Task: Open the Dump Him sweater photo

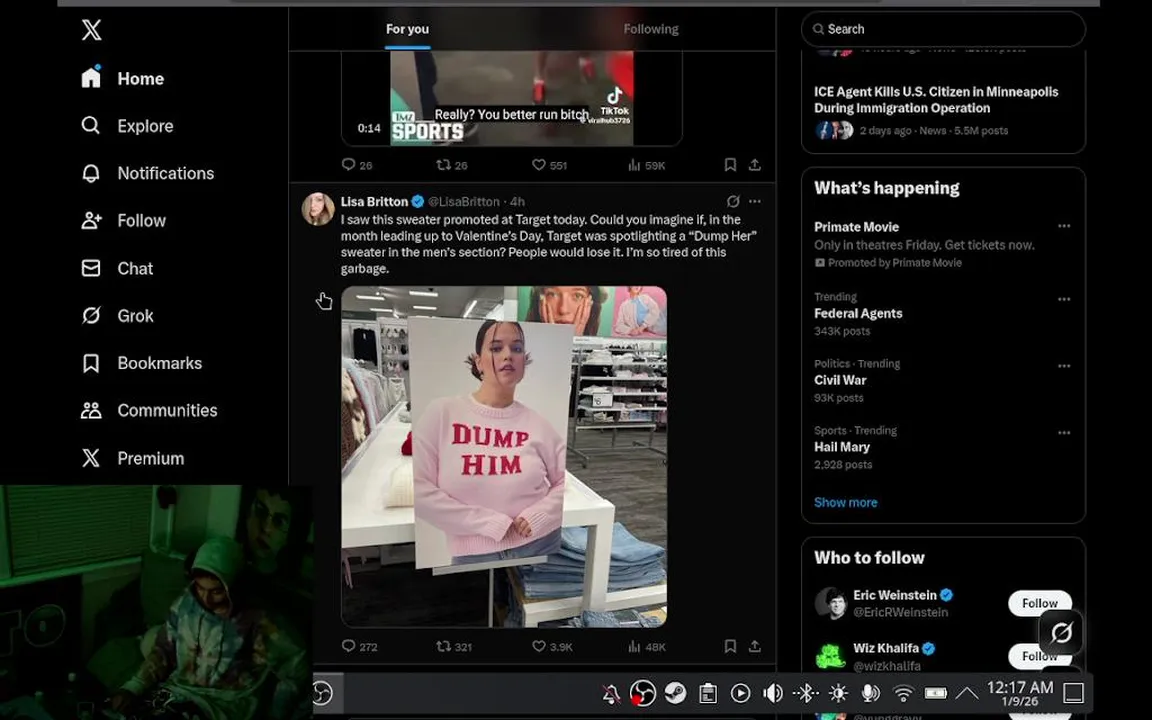Action: (504, 456)
